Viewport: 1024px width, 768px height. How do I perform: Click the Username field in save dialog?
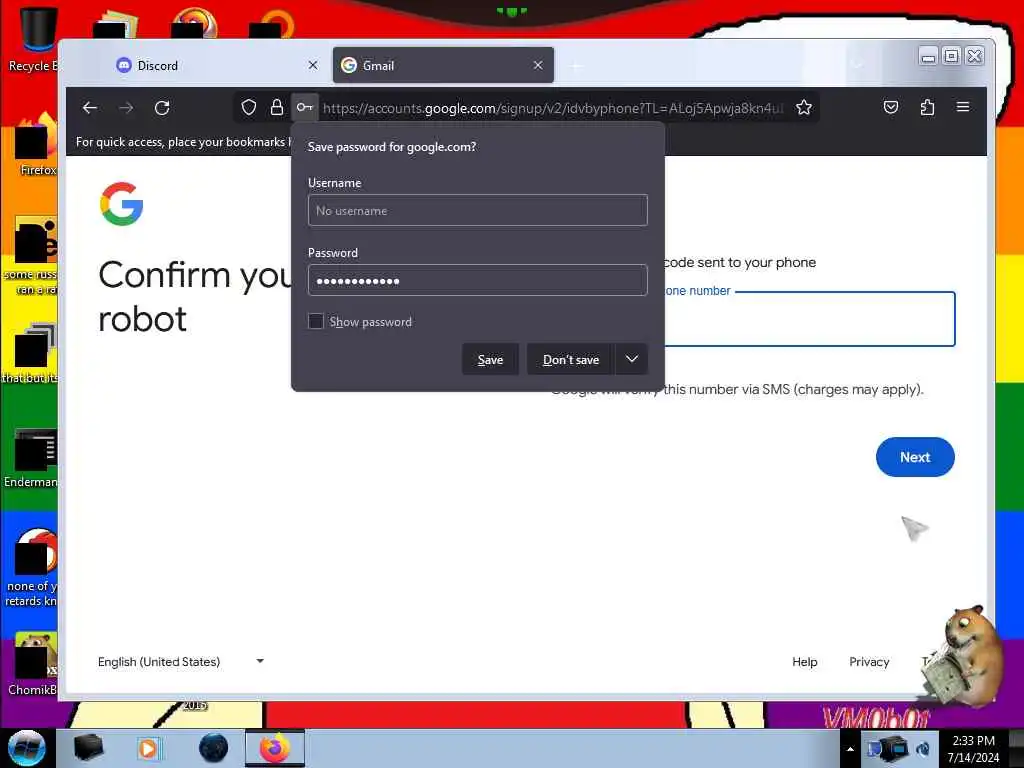coord(478,210)
